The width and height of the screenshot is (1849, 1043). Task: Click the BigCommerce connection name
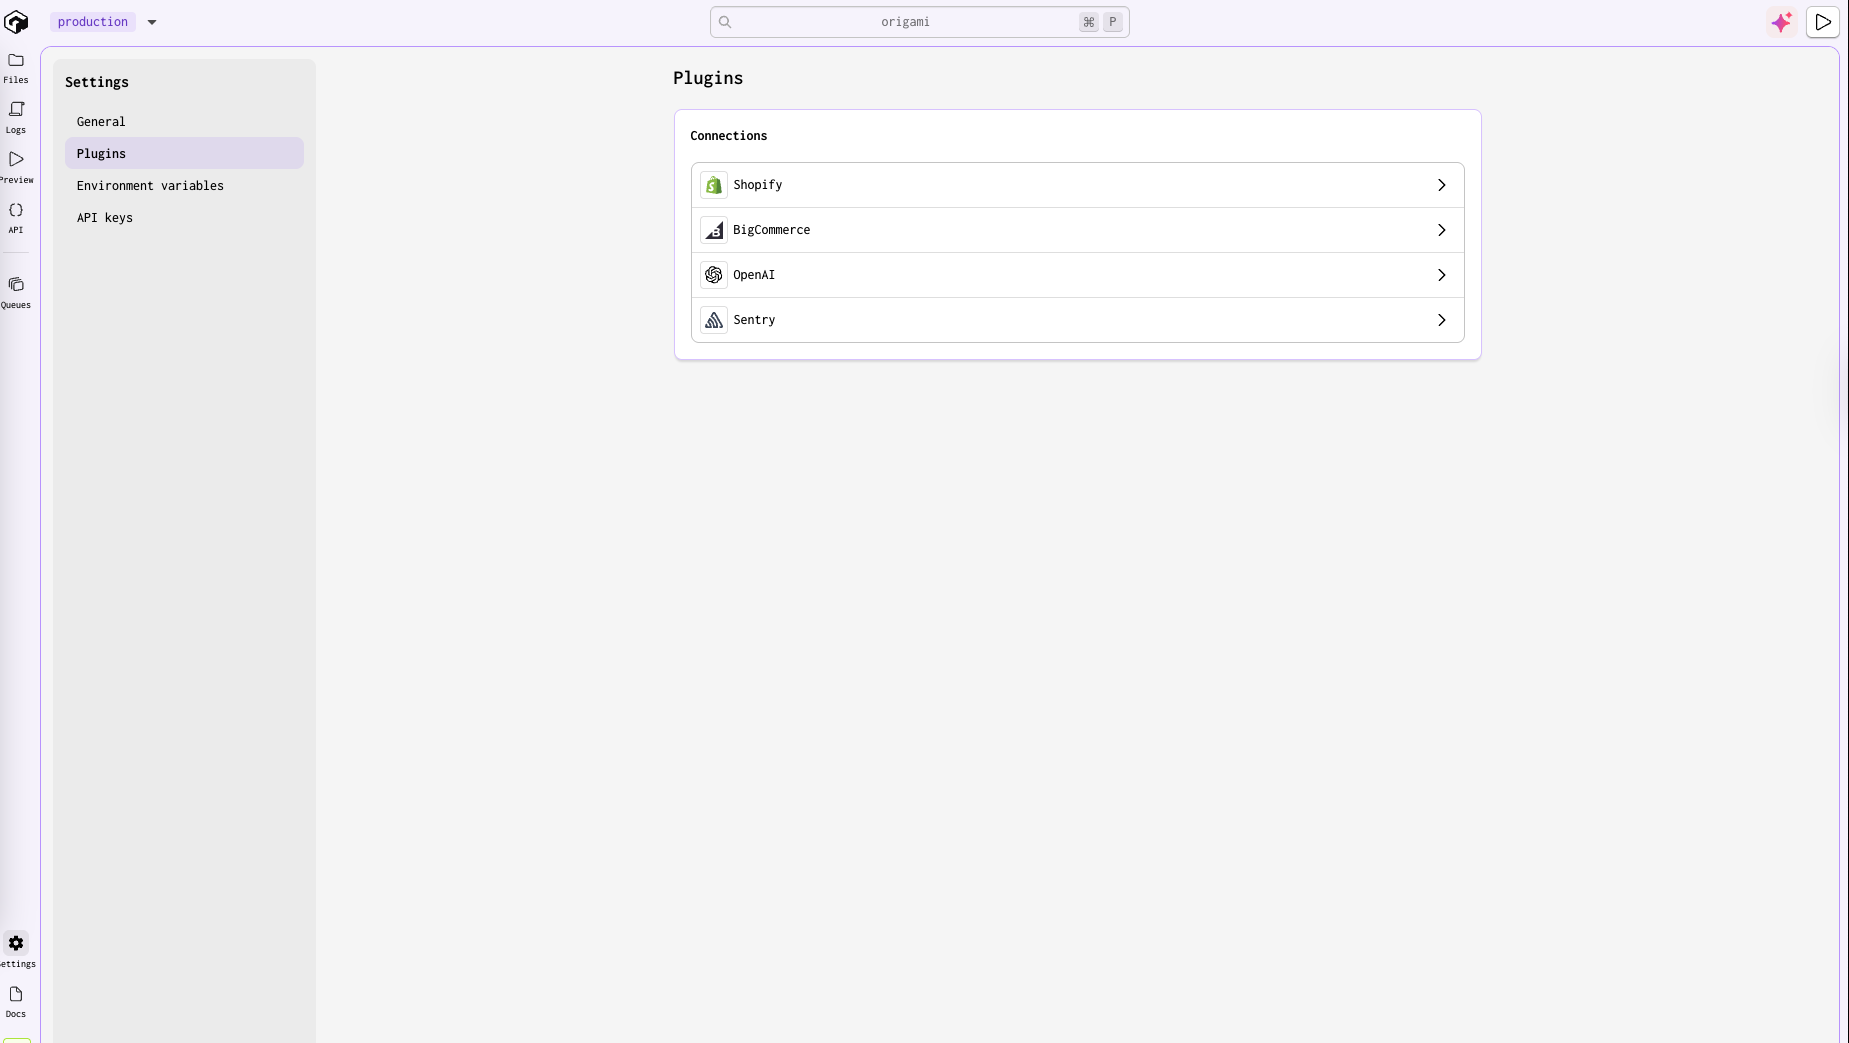click(x=772, y=230)
